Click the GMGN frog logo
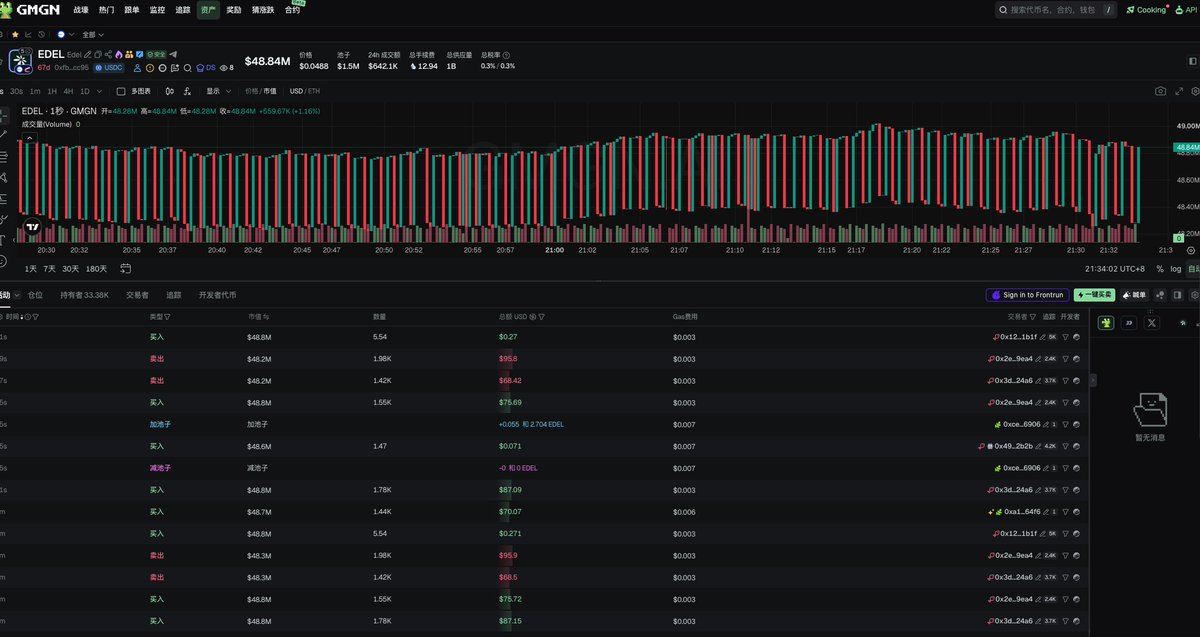 [x=8, y=9]
